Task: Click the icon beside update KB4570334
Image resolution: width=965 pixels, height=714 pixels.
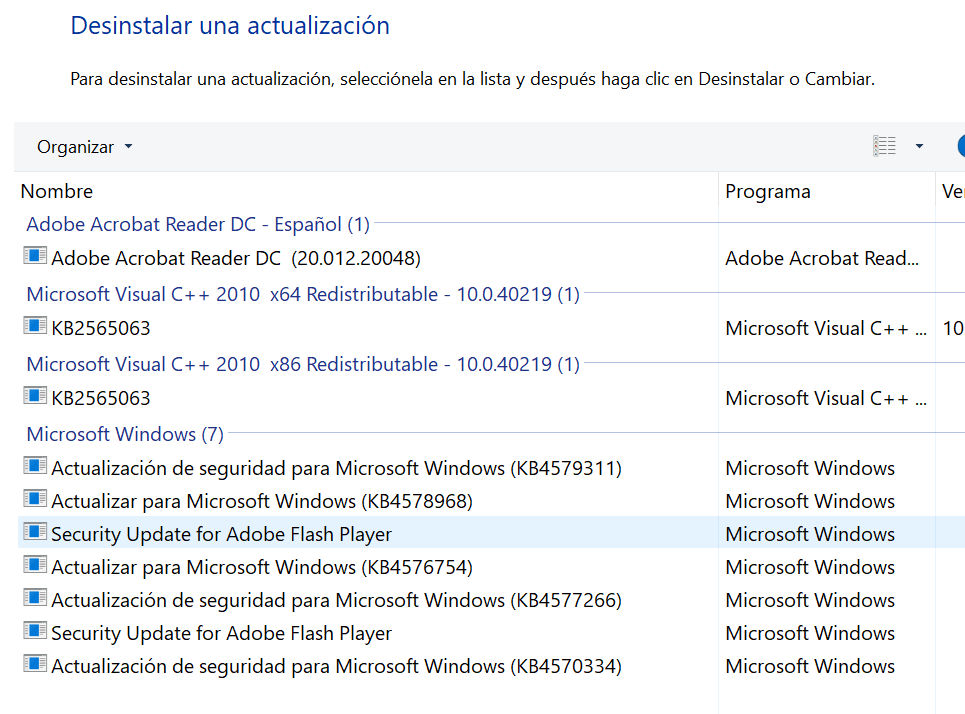Action: pyautogui.click(x=34, y=664)
